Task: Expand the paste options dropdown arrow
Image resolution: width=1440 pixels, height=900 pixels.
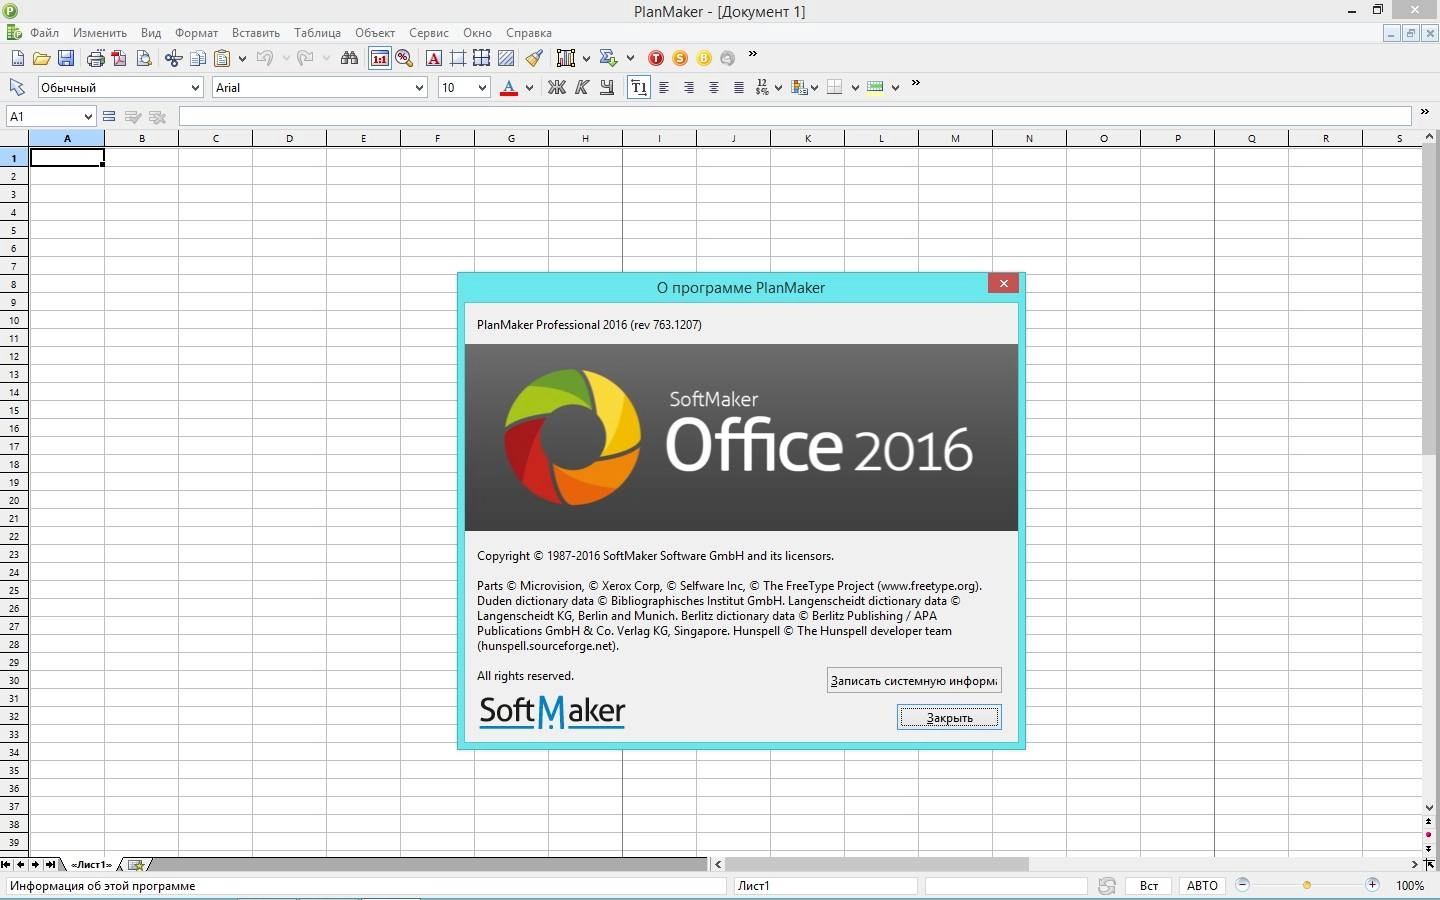Action: click(x=242, y=58)
